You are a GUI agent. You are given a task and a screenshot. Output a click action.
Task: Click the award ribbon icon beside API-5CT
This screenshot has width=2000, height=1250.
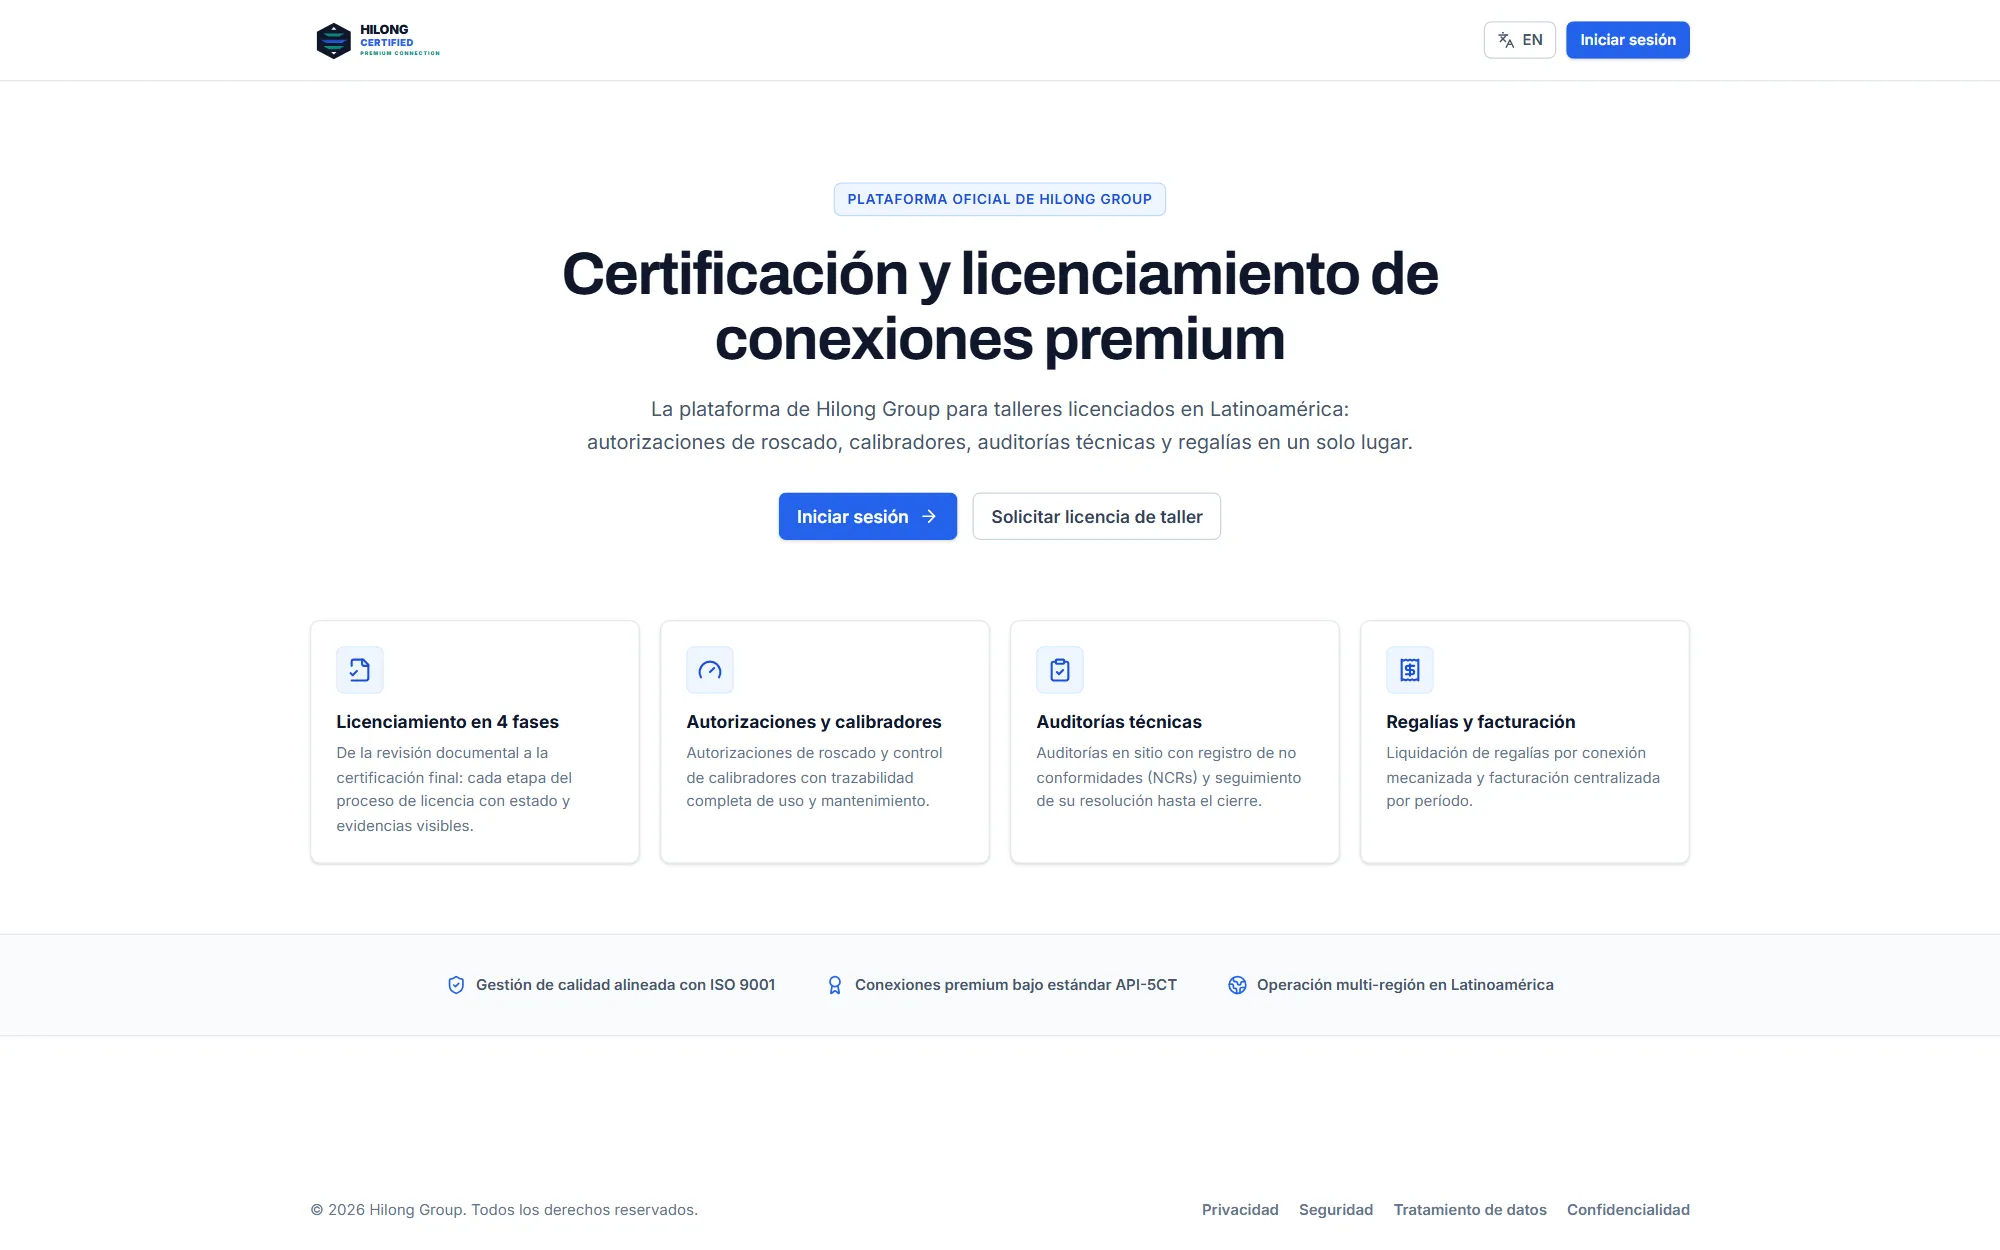pos(835,985)
